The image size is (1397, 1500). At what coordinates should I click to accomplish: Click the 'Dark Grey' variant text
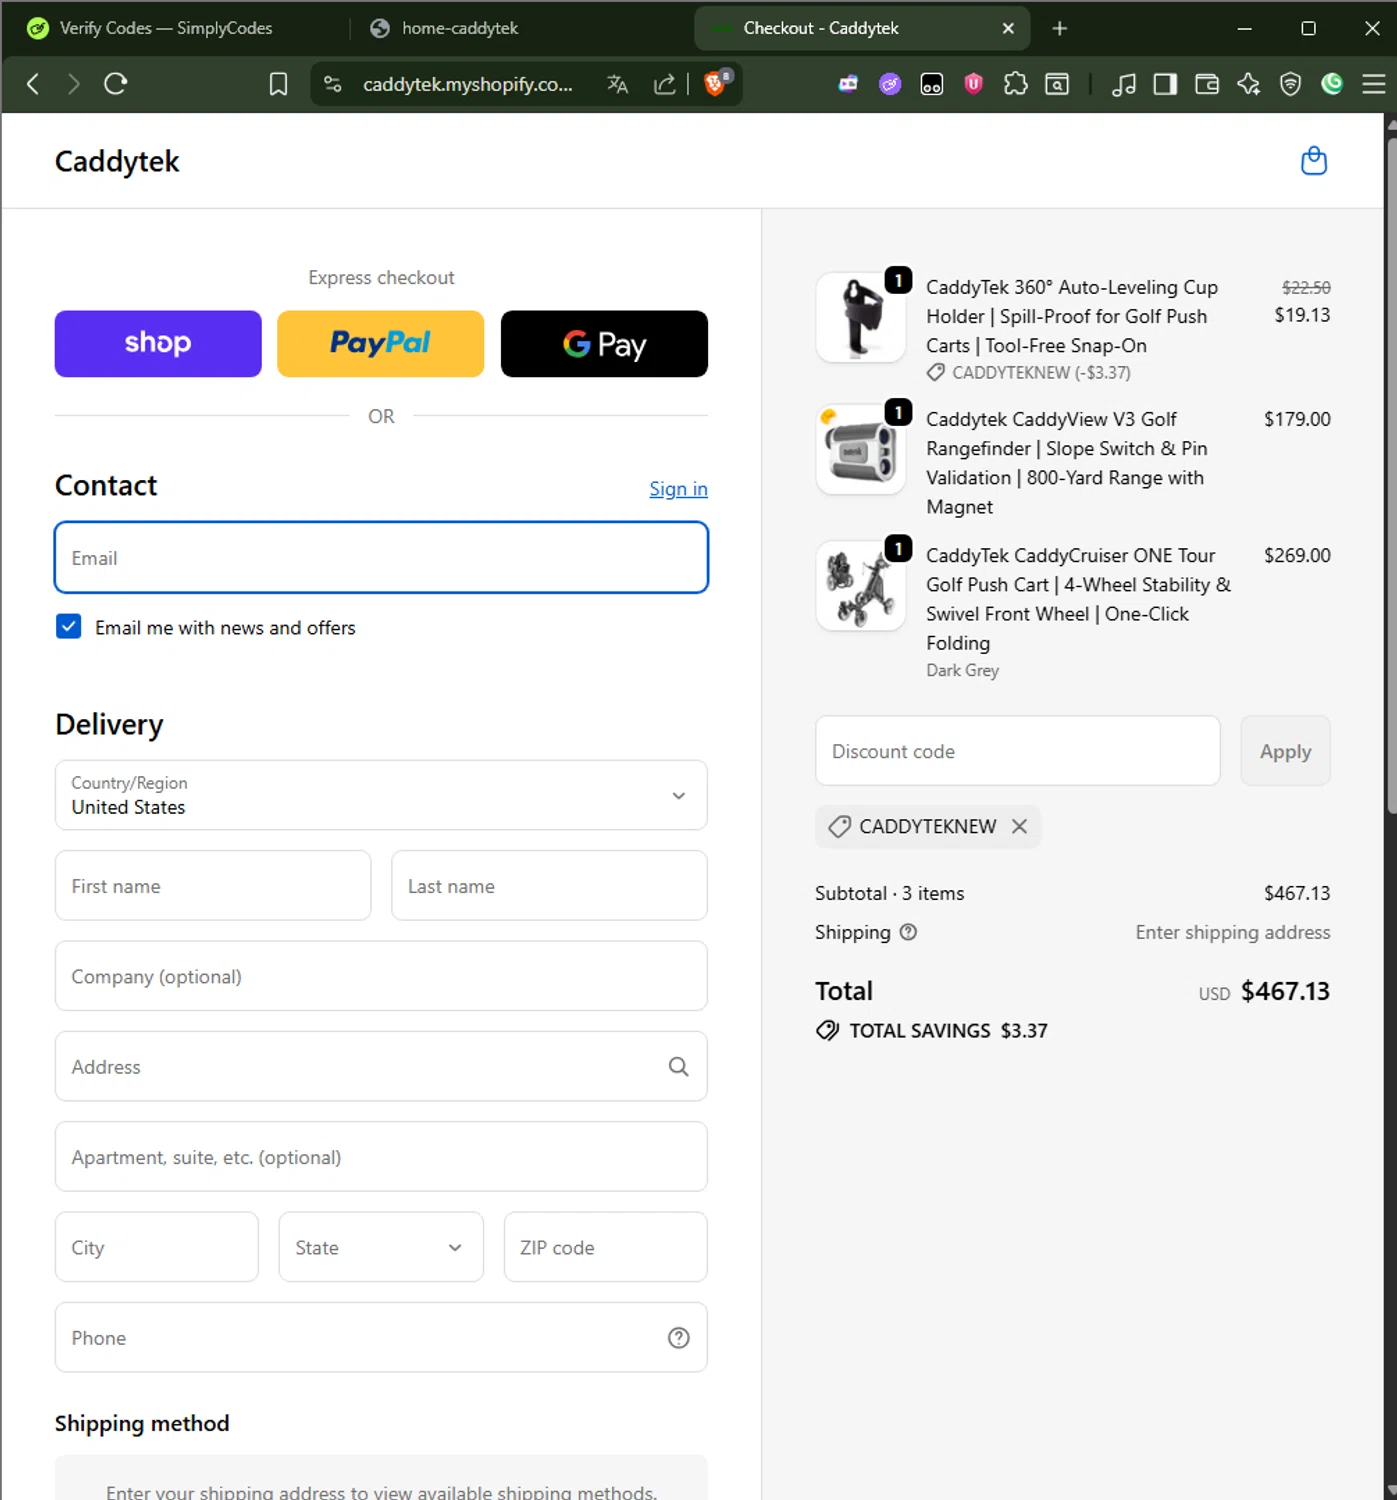tap(962, 670)
